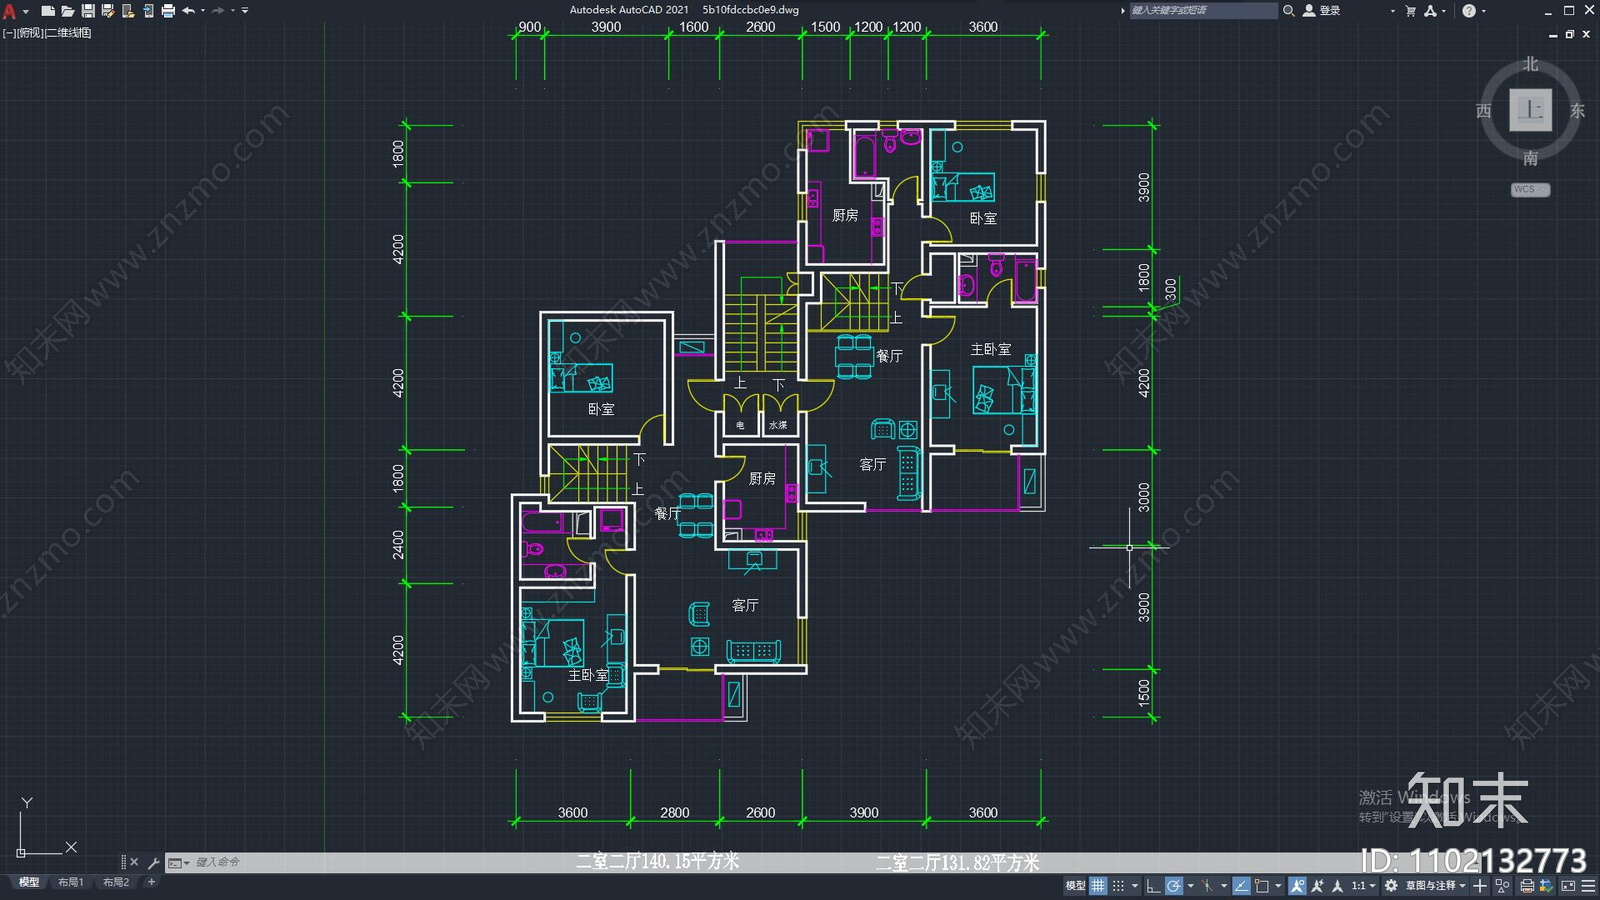Open the 二维线框 visual style menu
1600x900 pixels.
click(69, 33)
